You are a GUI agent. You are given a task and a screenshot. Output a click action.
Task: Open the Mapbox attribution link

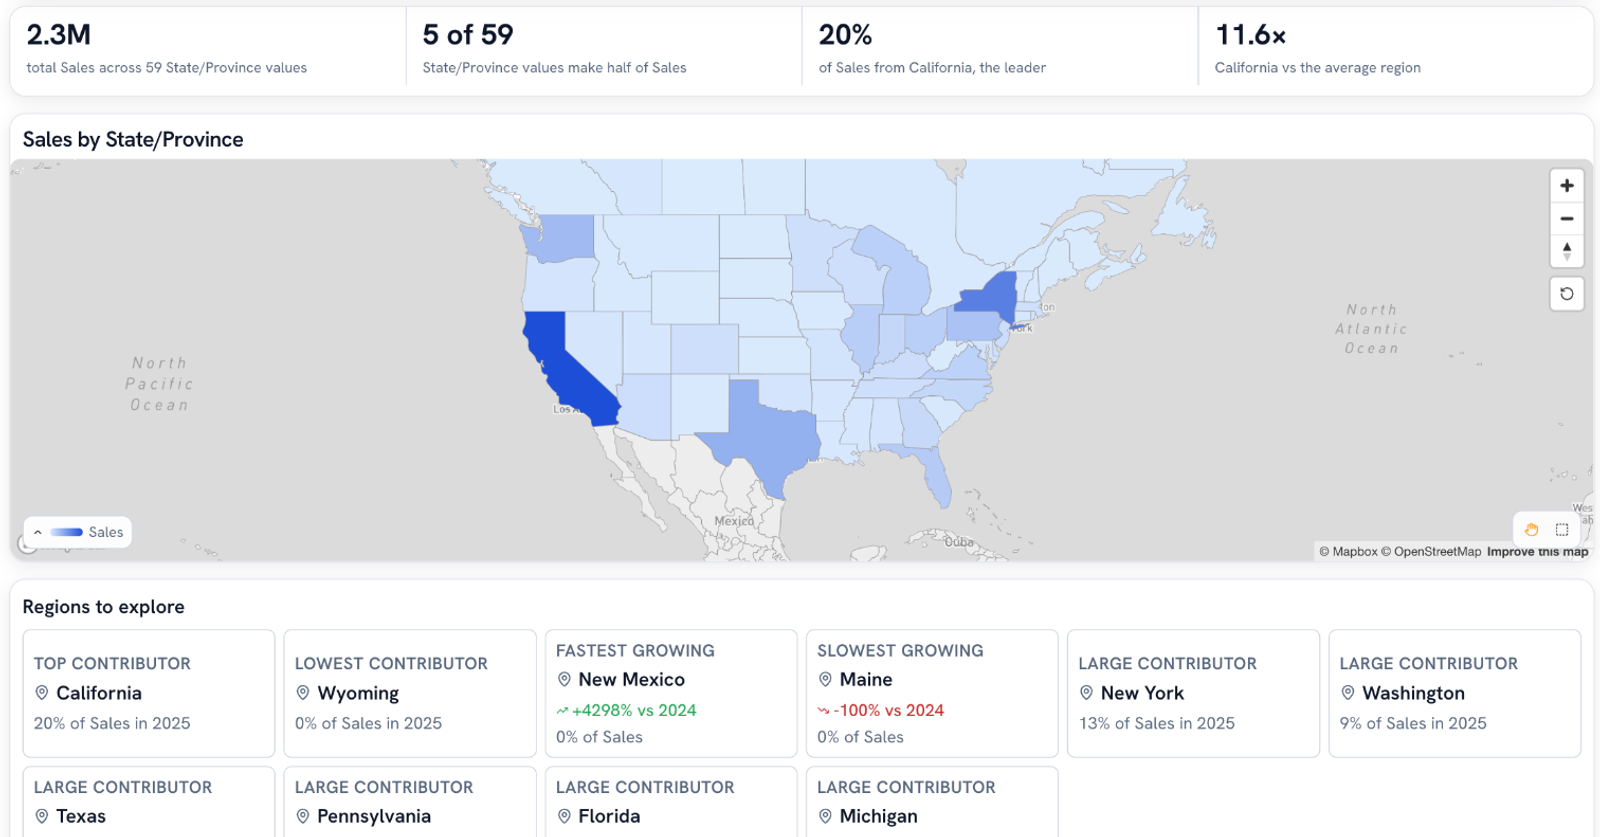[1348, 552]
